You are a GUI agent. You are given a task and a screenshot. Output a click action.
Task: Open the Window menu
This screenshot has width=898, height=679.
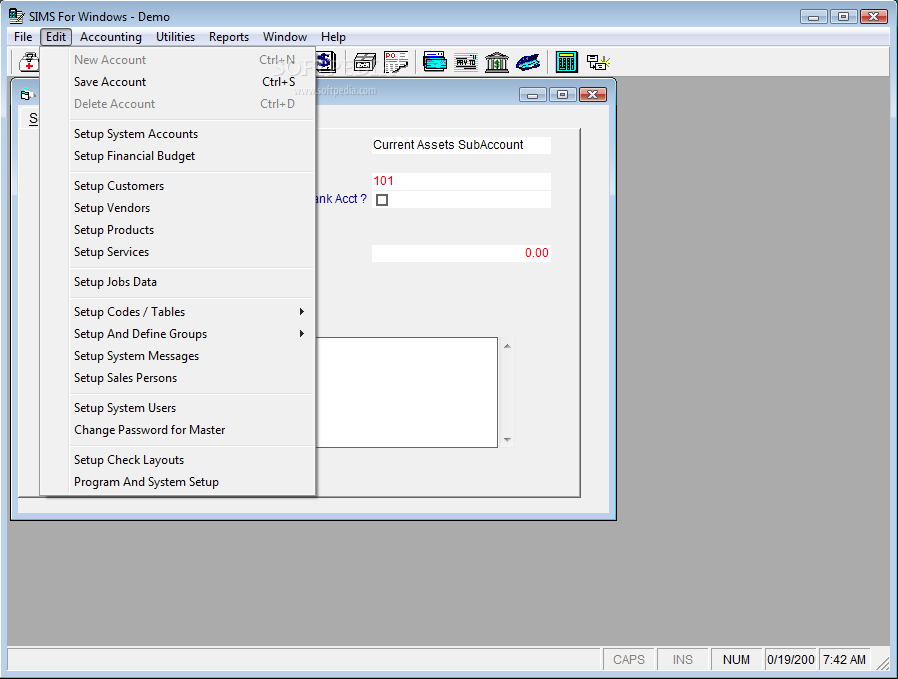[285, 37]
